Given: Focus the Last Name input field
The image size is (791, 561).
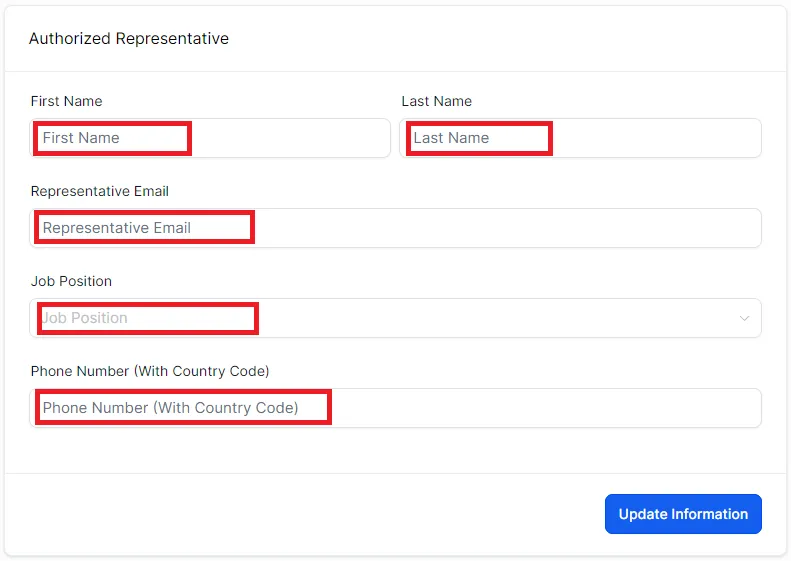Looking at the screenshot, I should [580, 138].
